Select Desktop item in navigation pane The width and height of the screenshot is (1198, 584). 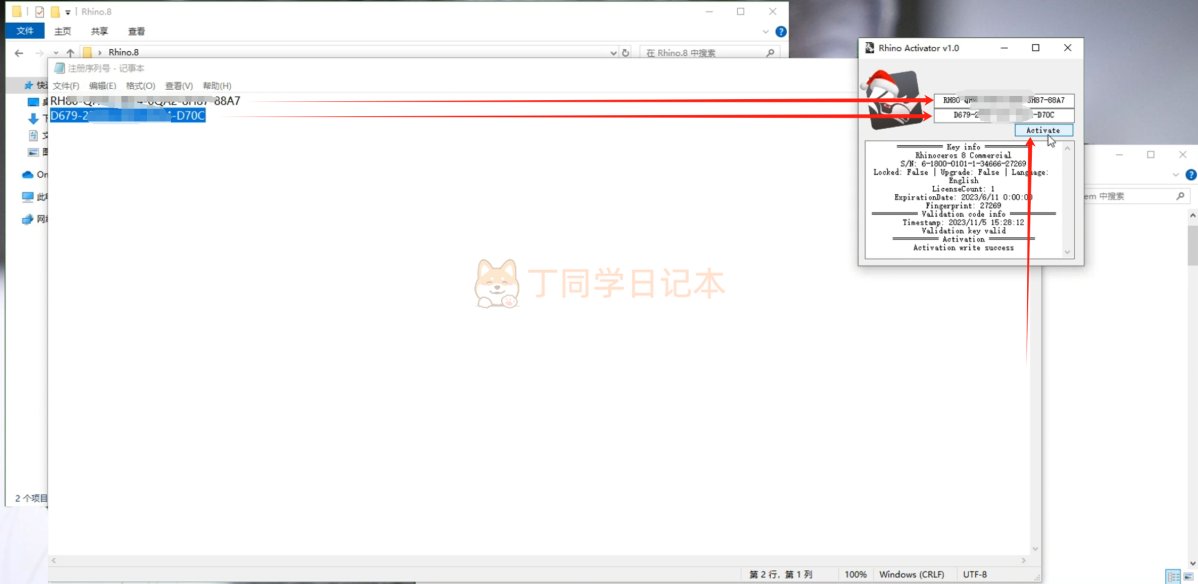(36, 102)
